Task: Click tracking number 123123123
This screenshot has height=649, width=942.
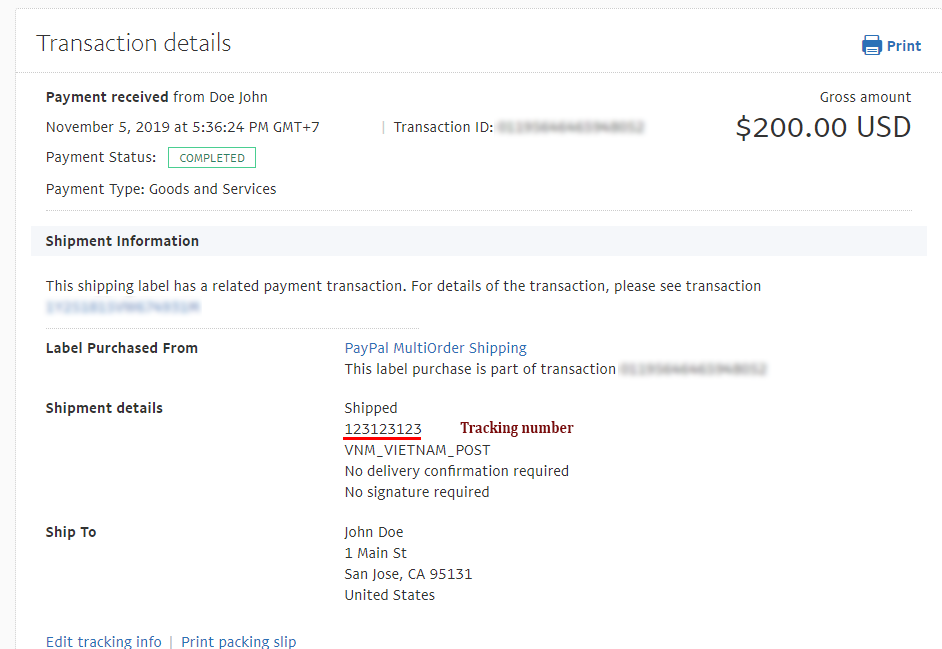Action: pos(383,429)
